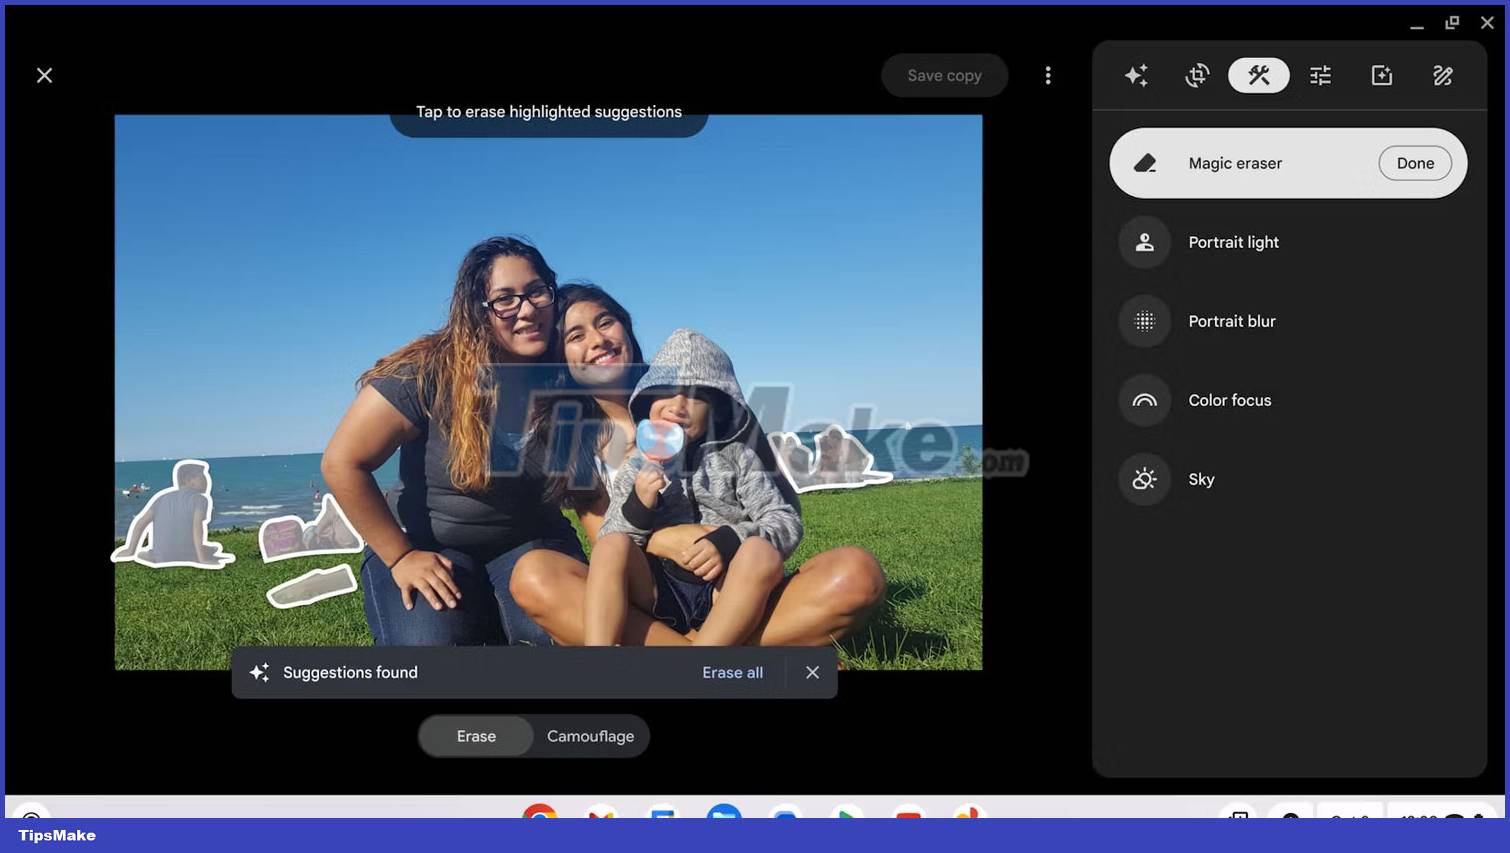This screenshot has height=853, width=1510.
Task: Enable Portrait blur effect
Action: pyautogui.click(x=1232, y=321)
